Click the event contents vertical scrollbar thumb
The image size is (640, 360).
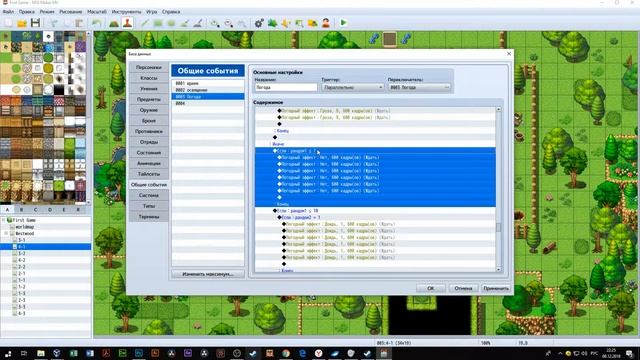498,227
